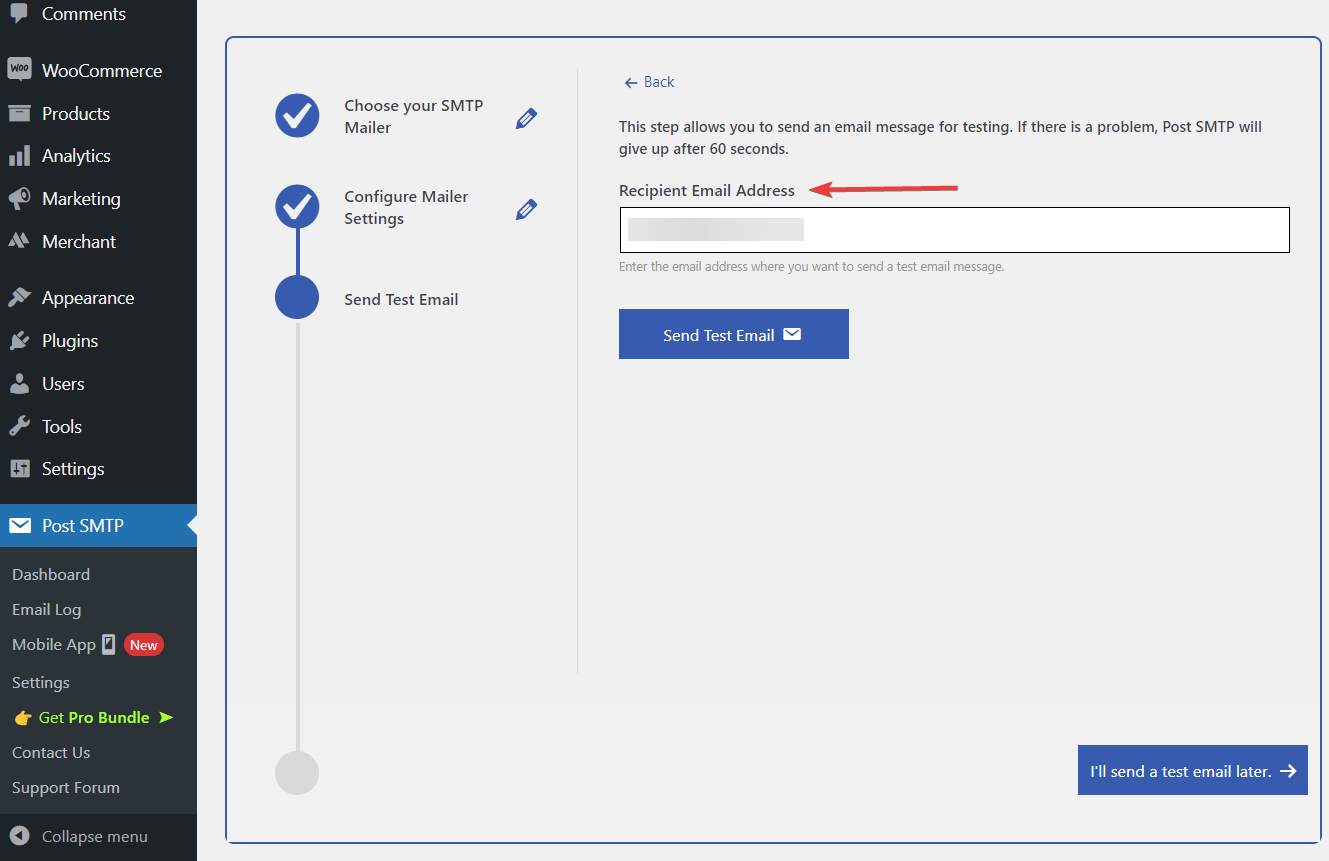Click the Tools wrench icon
This screenshot has height=861, width=1329.
(x=19, y=426)
